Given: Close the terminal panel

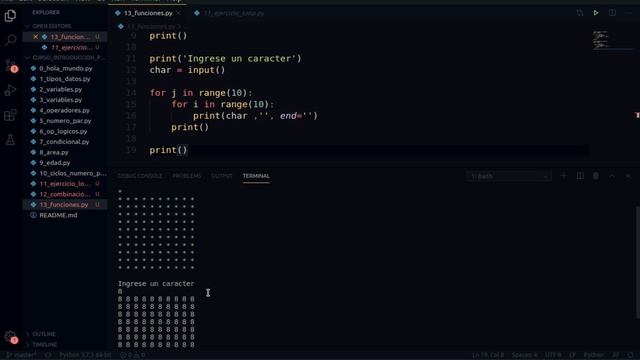Looking at the screenshot, I should [628, 176].
